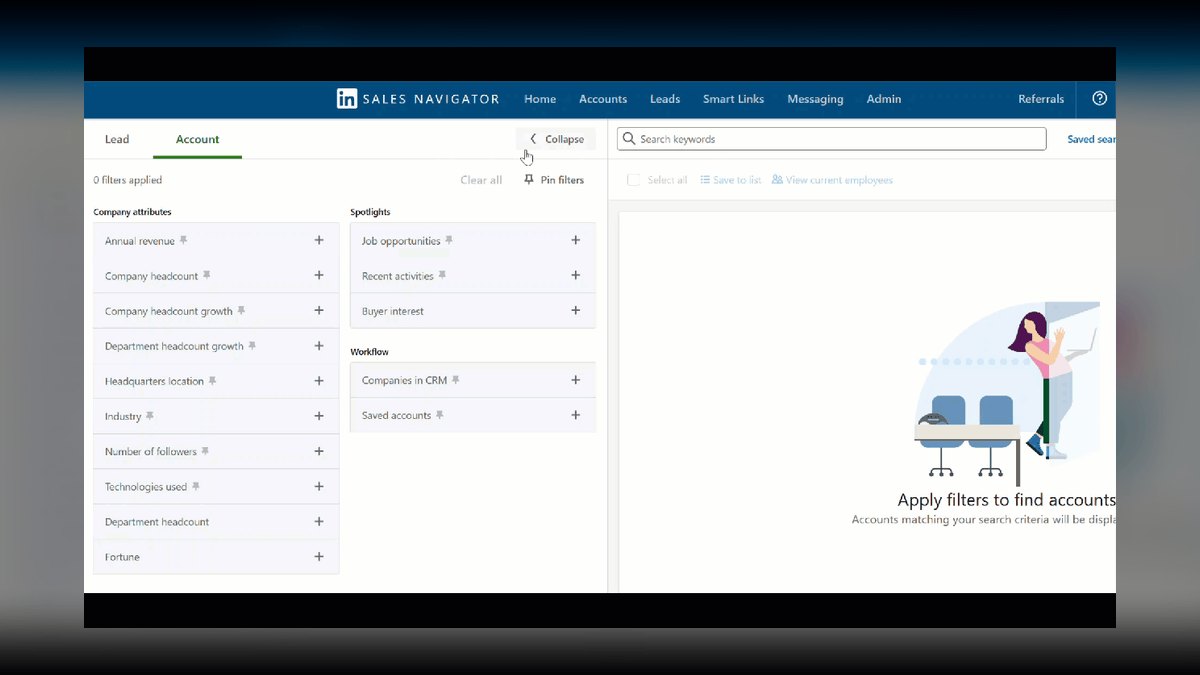Pin the Recent activities filter
The height and width of the screenshot is (675, 1200).
(442, 275)
